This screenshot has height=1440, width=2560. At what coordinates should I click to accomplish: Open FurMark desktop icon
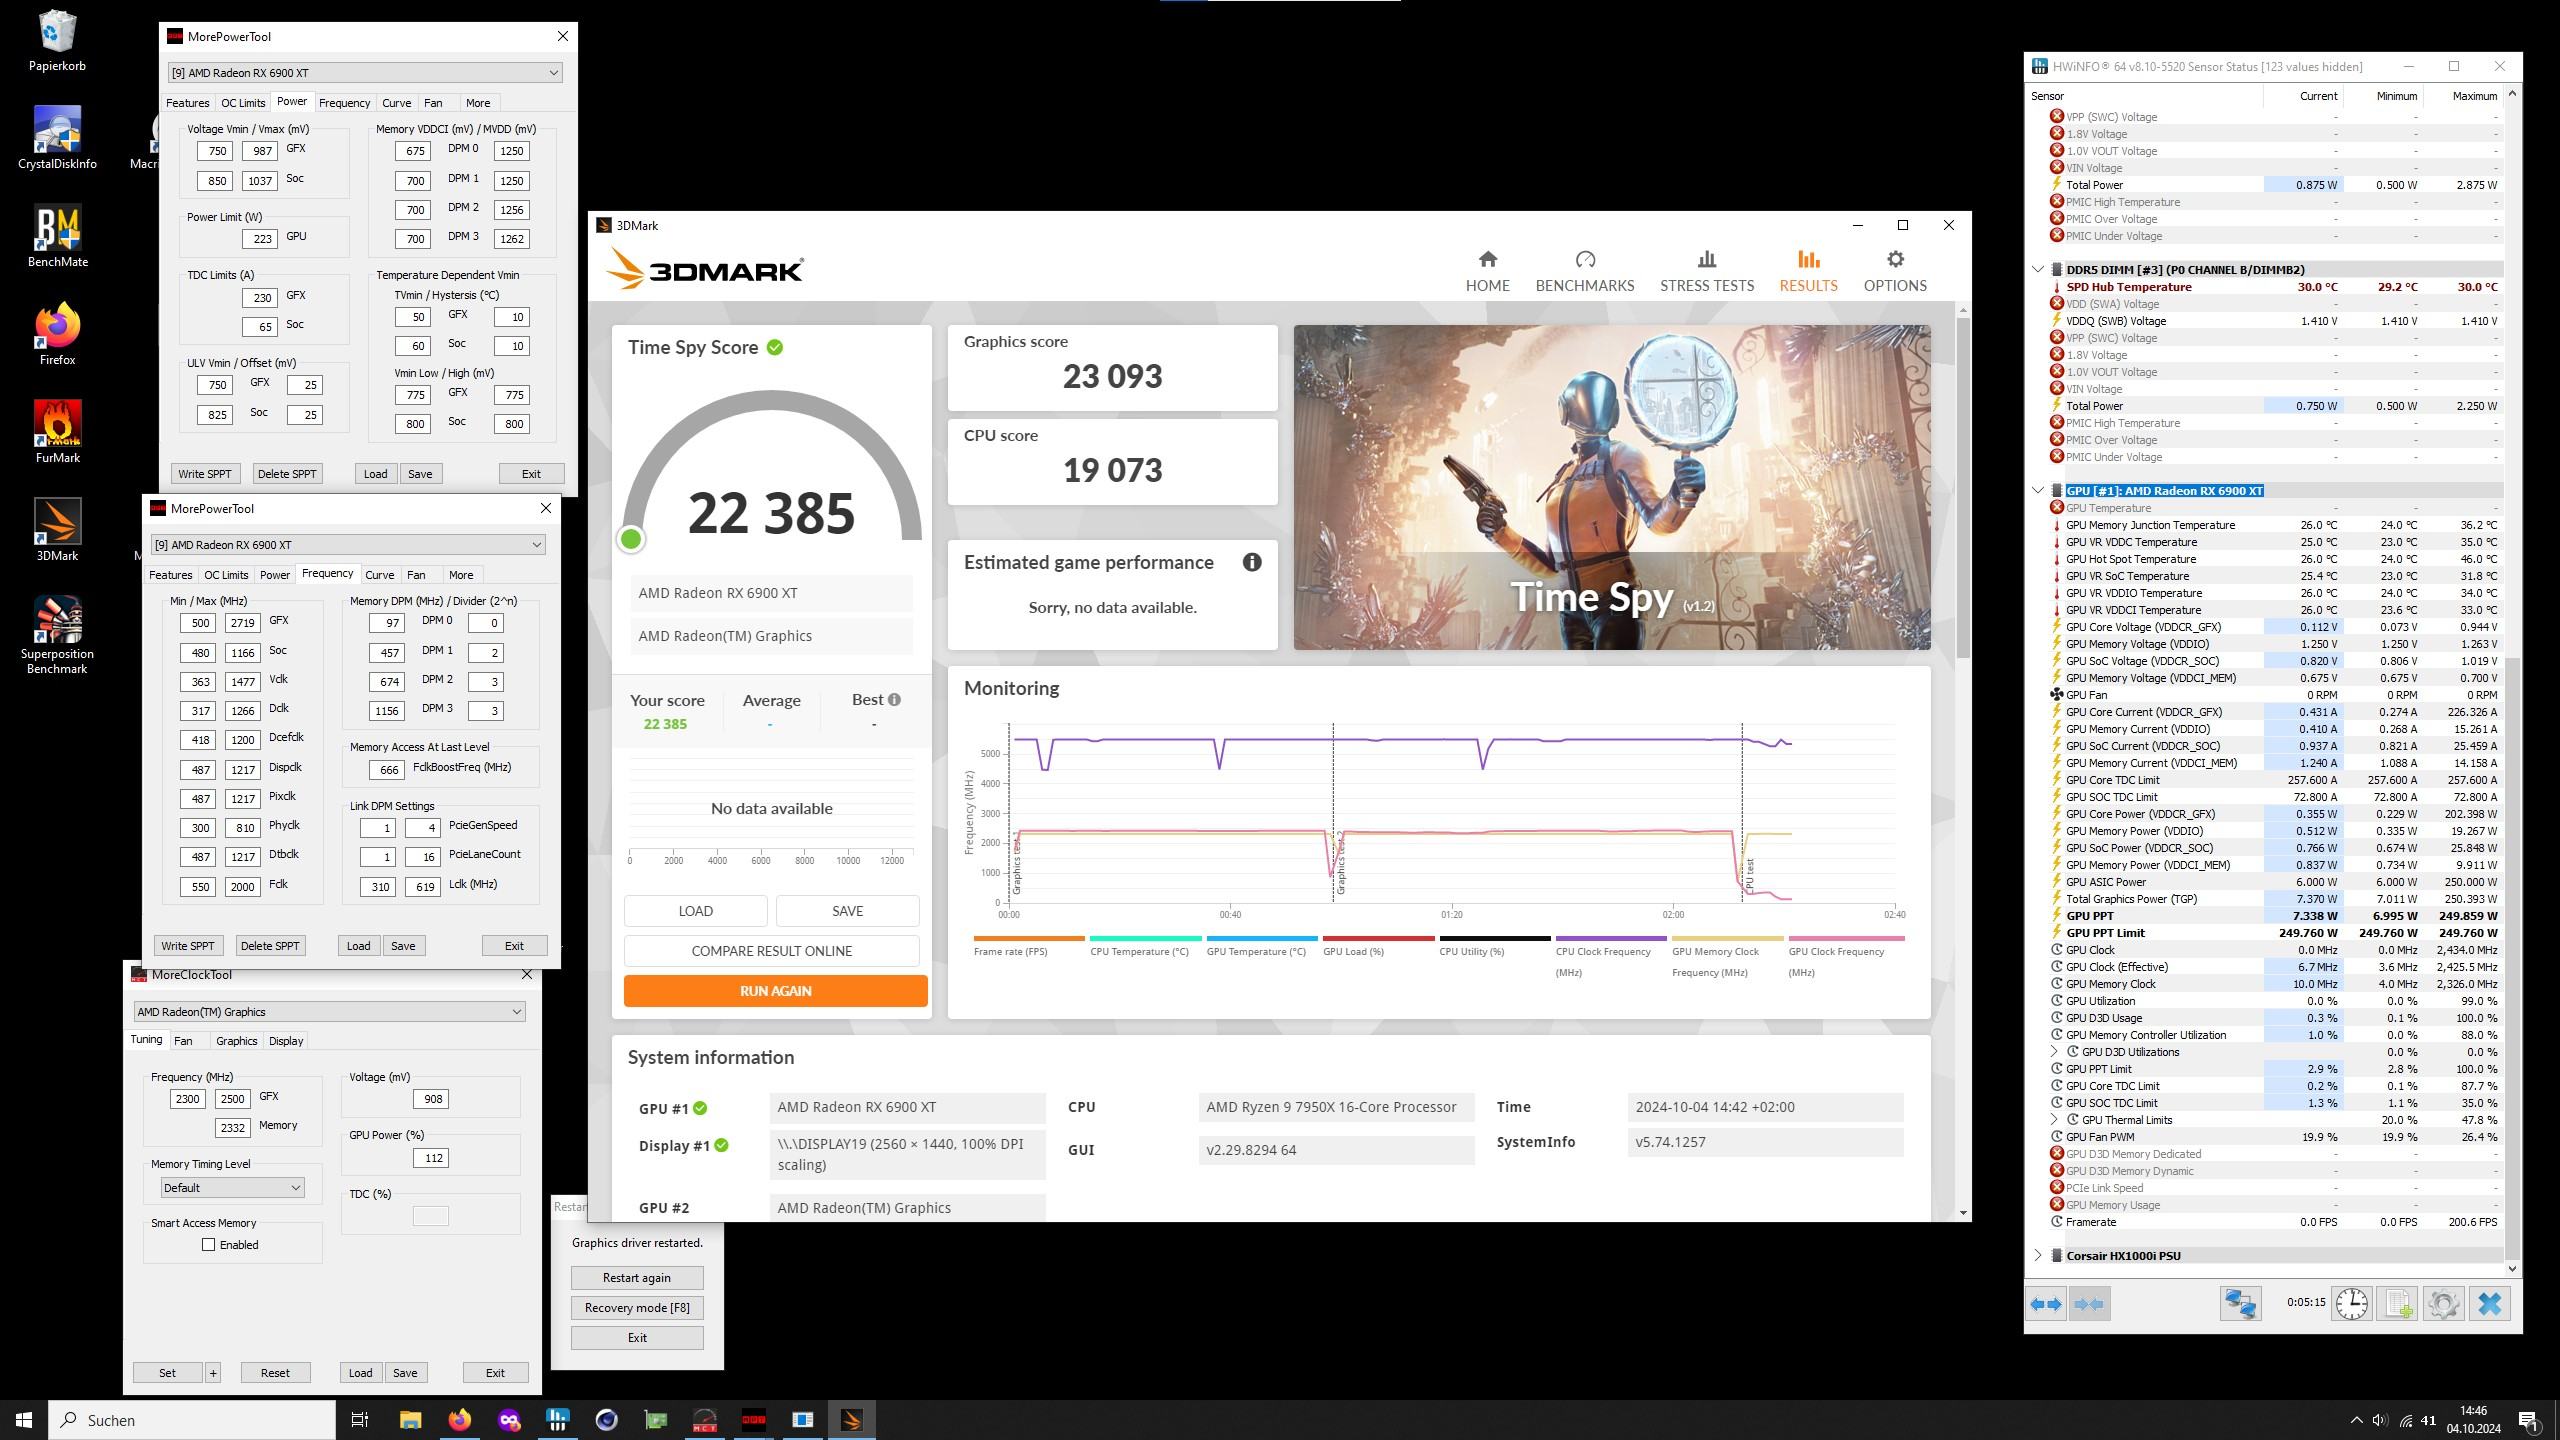(57, 433)
